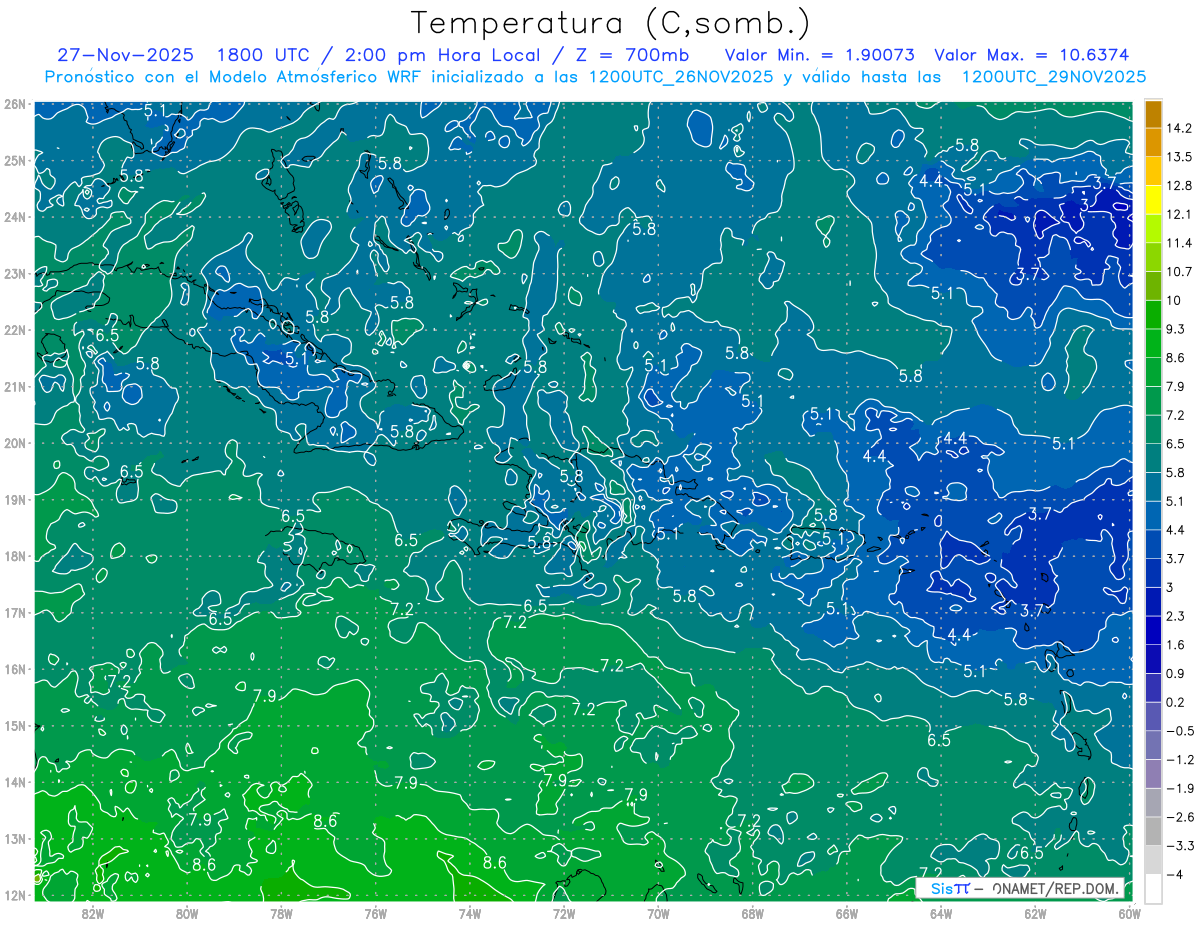The height and width of the screenshot is (927, 1200).
Task: Click the -2.6 color scale label
Action: (x=1179, y=817)
